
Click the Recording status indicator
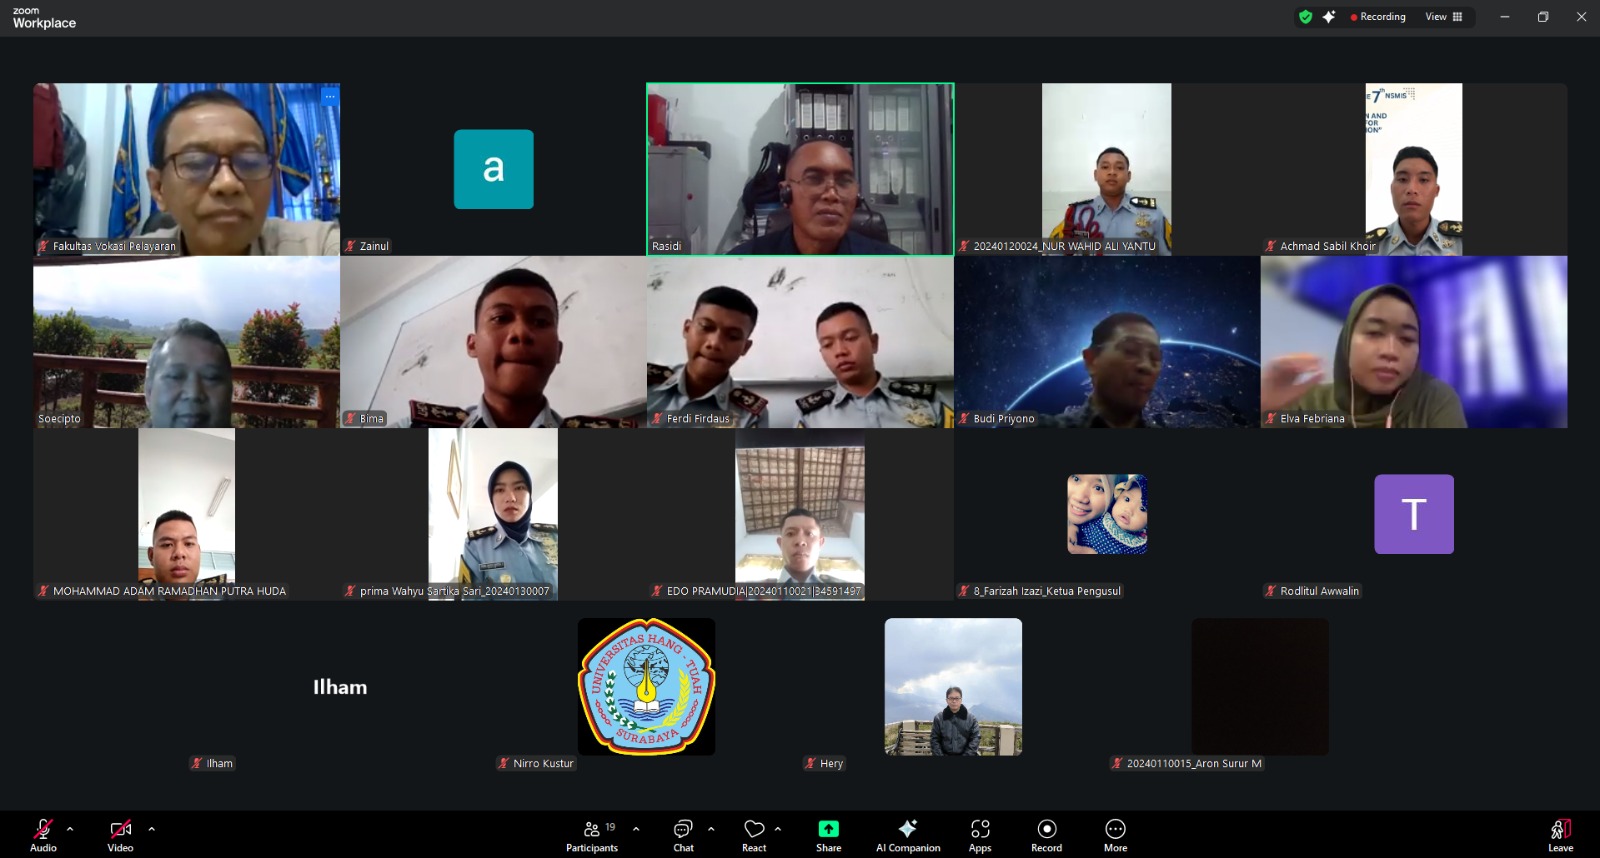point(1378,17)
